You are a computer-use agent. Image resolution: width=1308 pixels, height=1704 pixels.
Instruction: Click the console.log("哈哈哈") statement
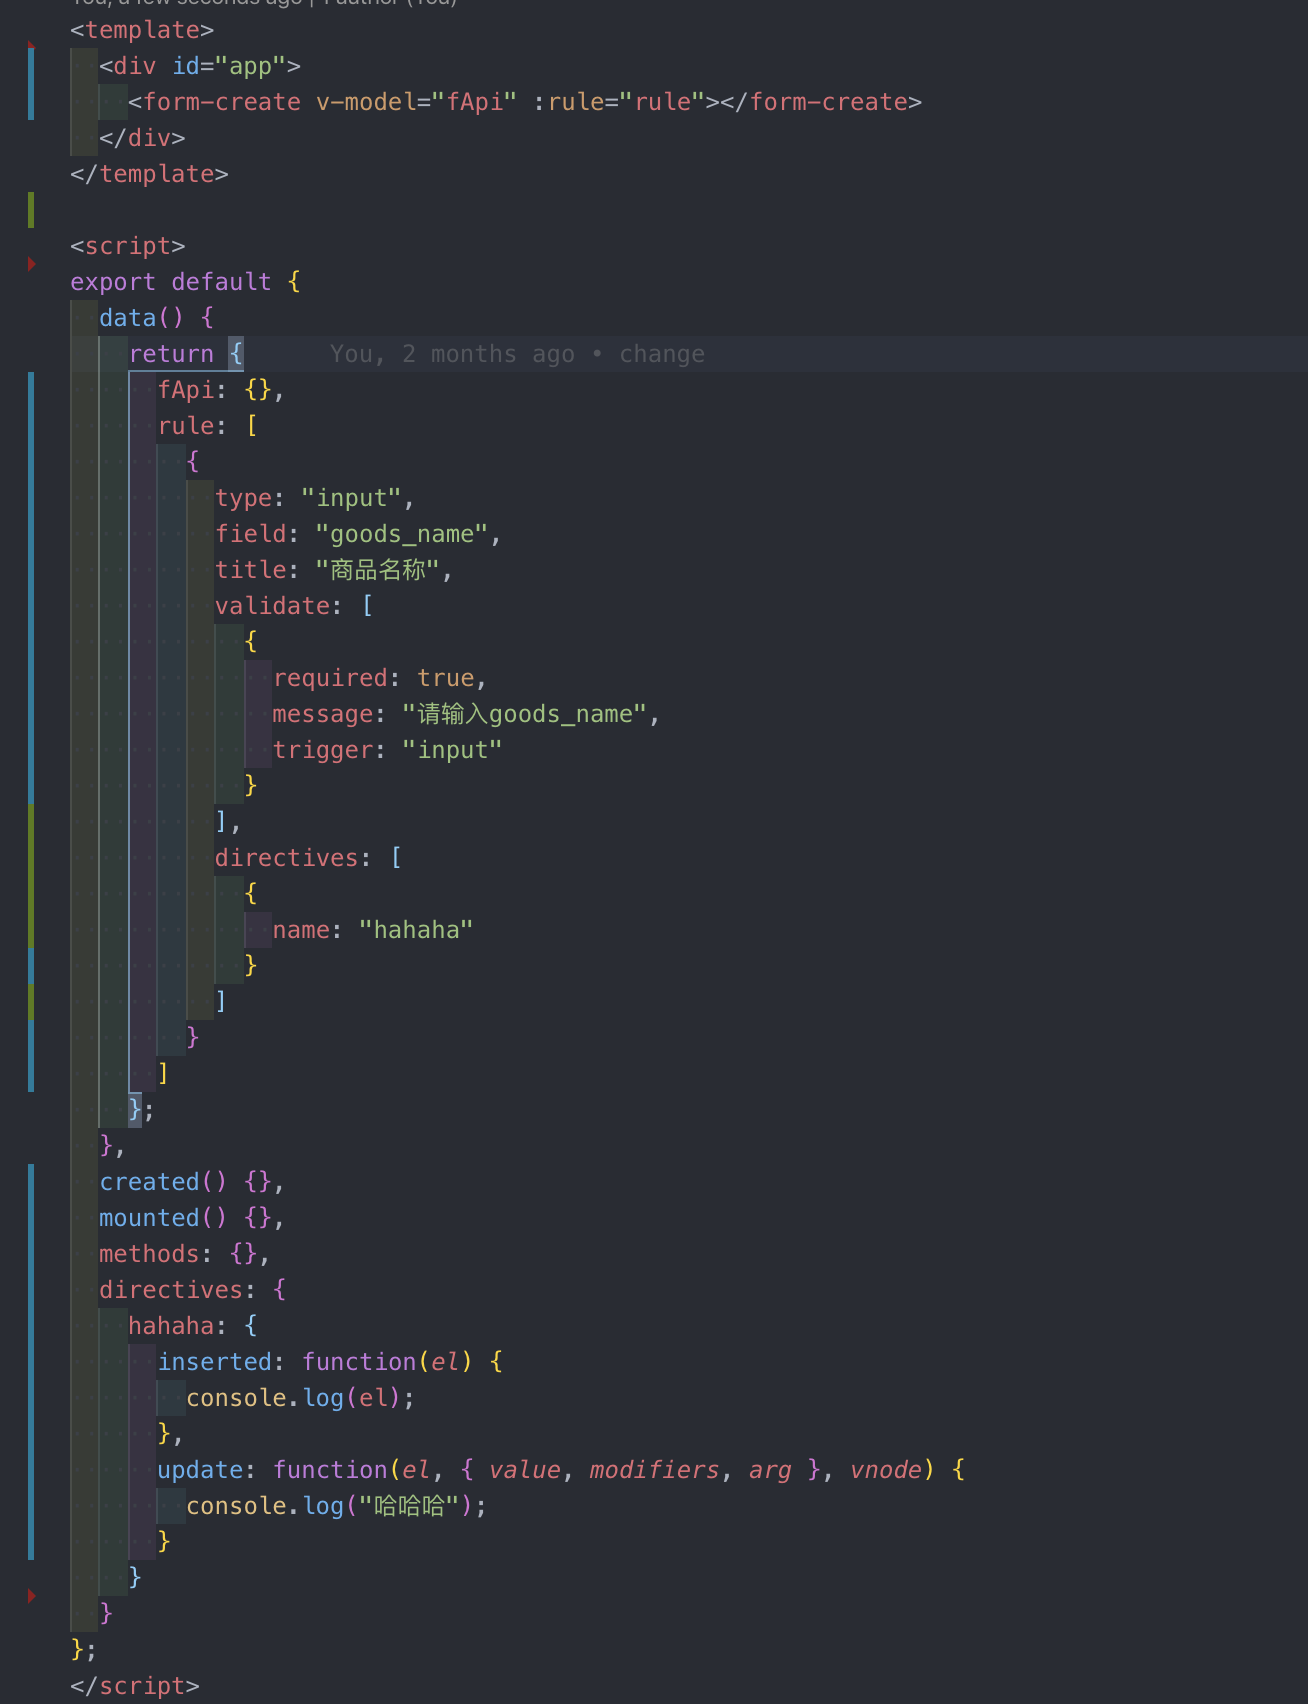(336, 1506)
